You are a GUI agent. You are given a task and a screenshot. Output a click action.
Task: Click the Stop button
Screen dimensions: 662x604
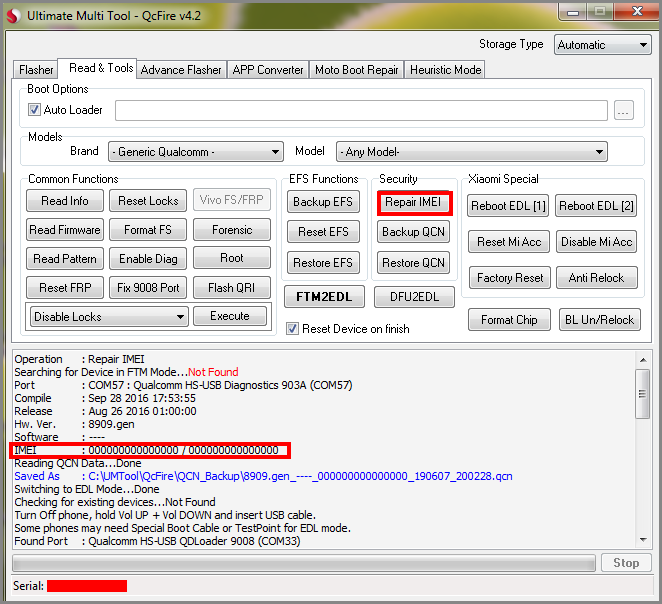[x=626, y=563]
